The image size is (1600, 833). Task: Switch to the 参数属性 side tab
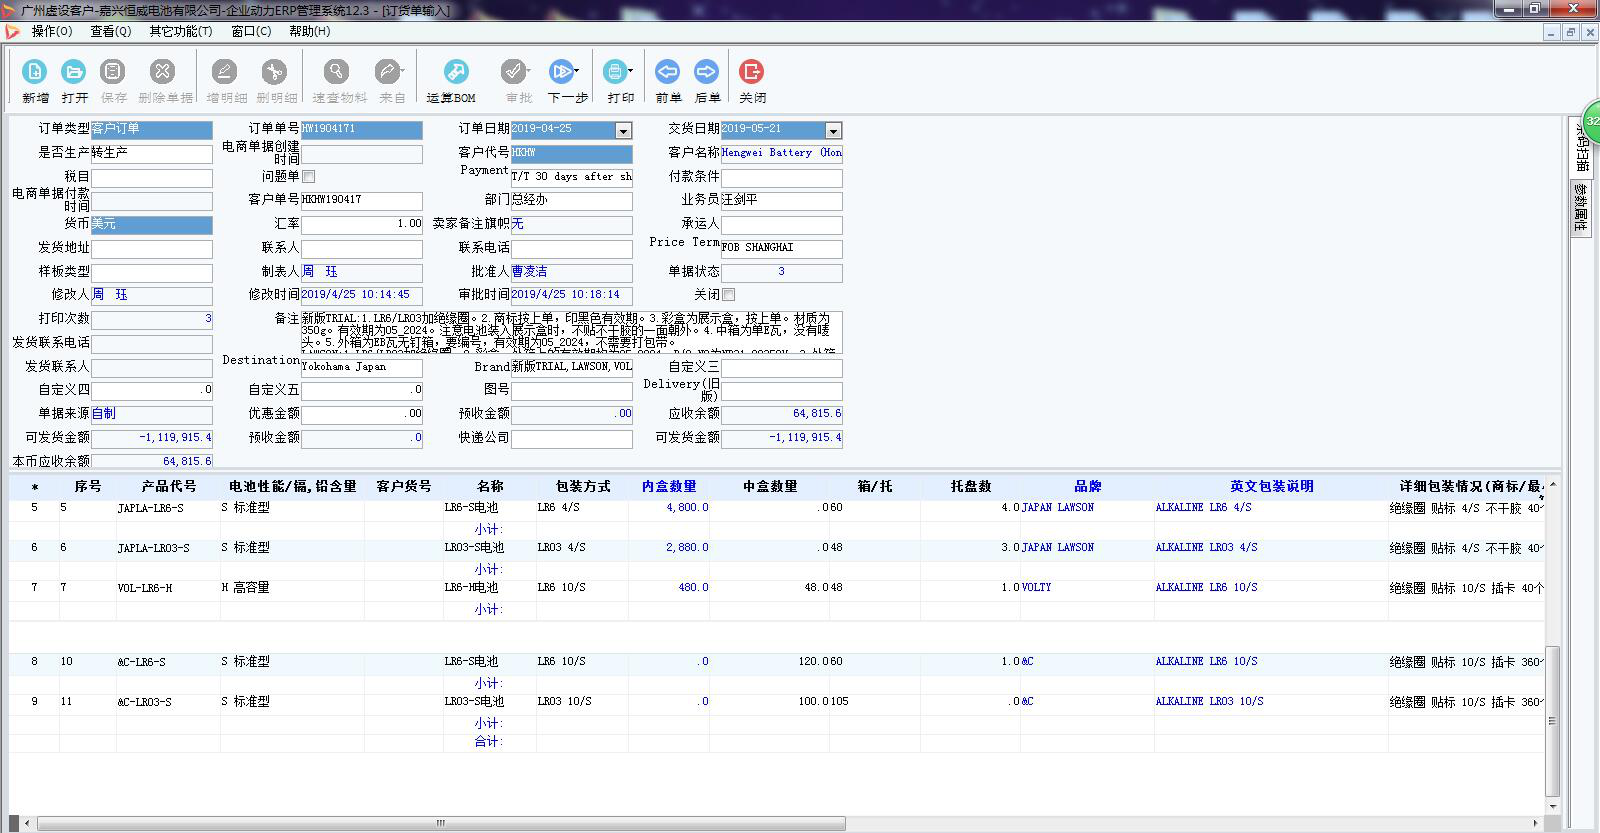1580,207
